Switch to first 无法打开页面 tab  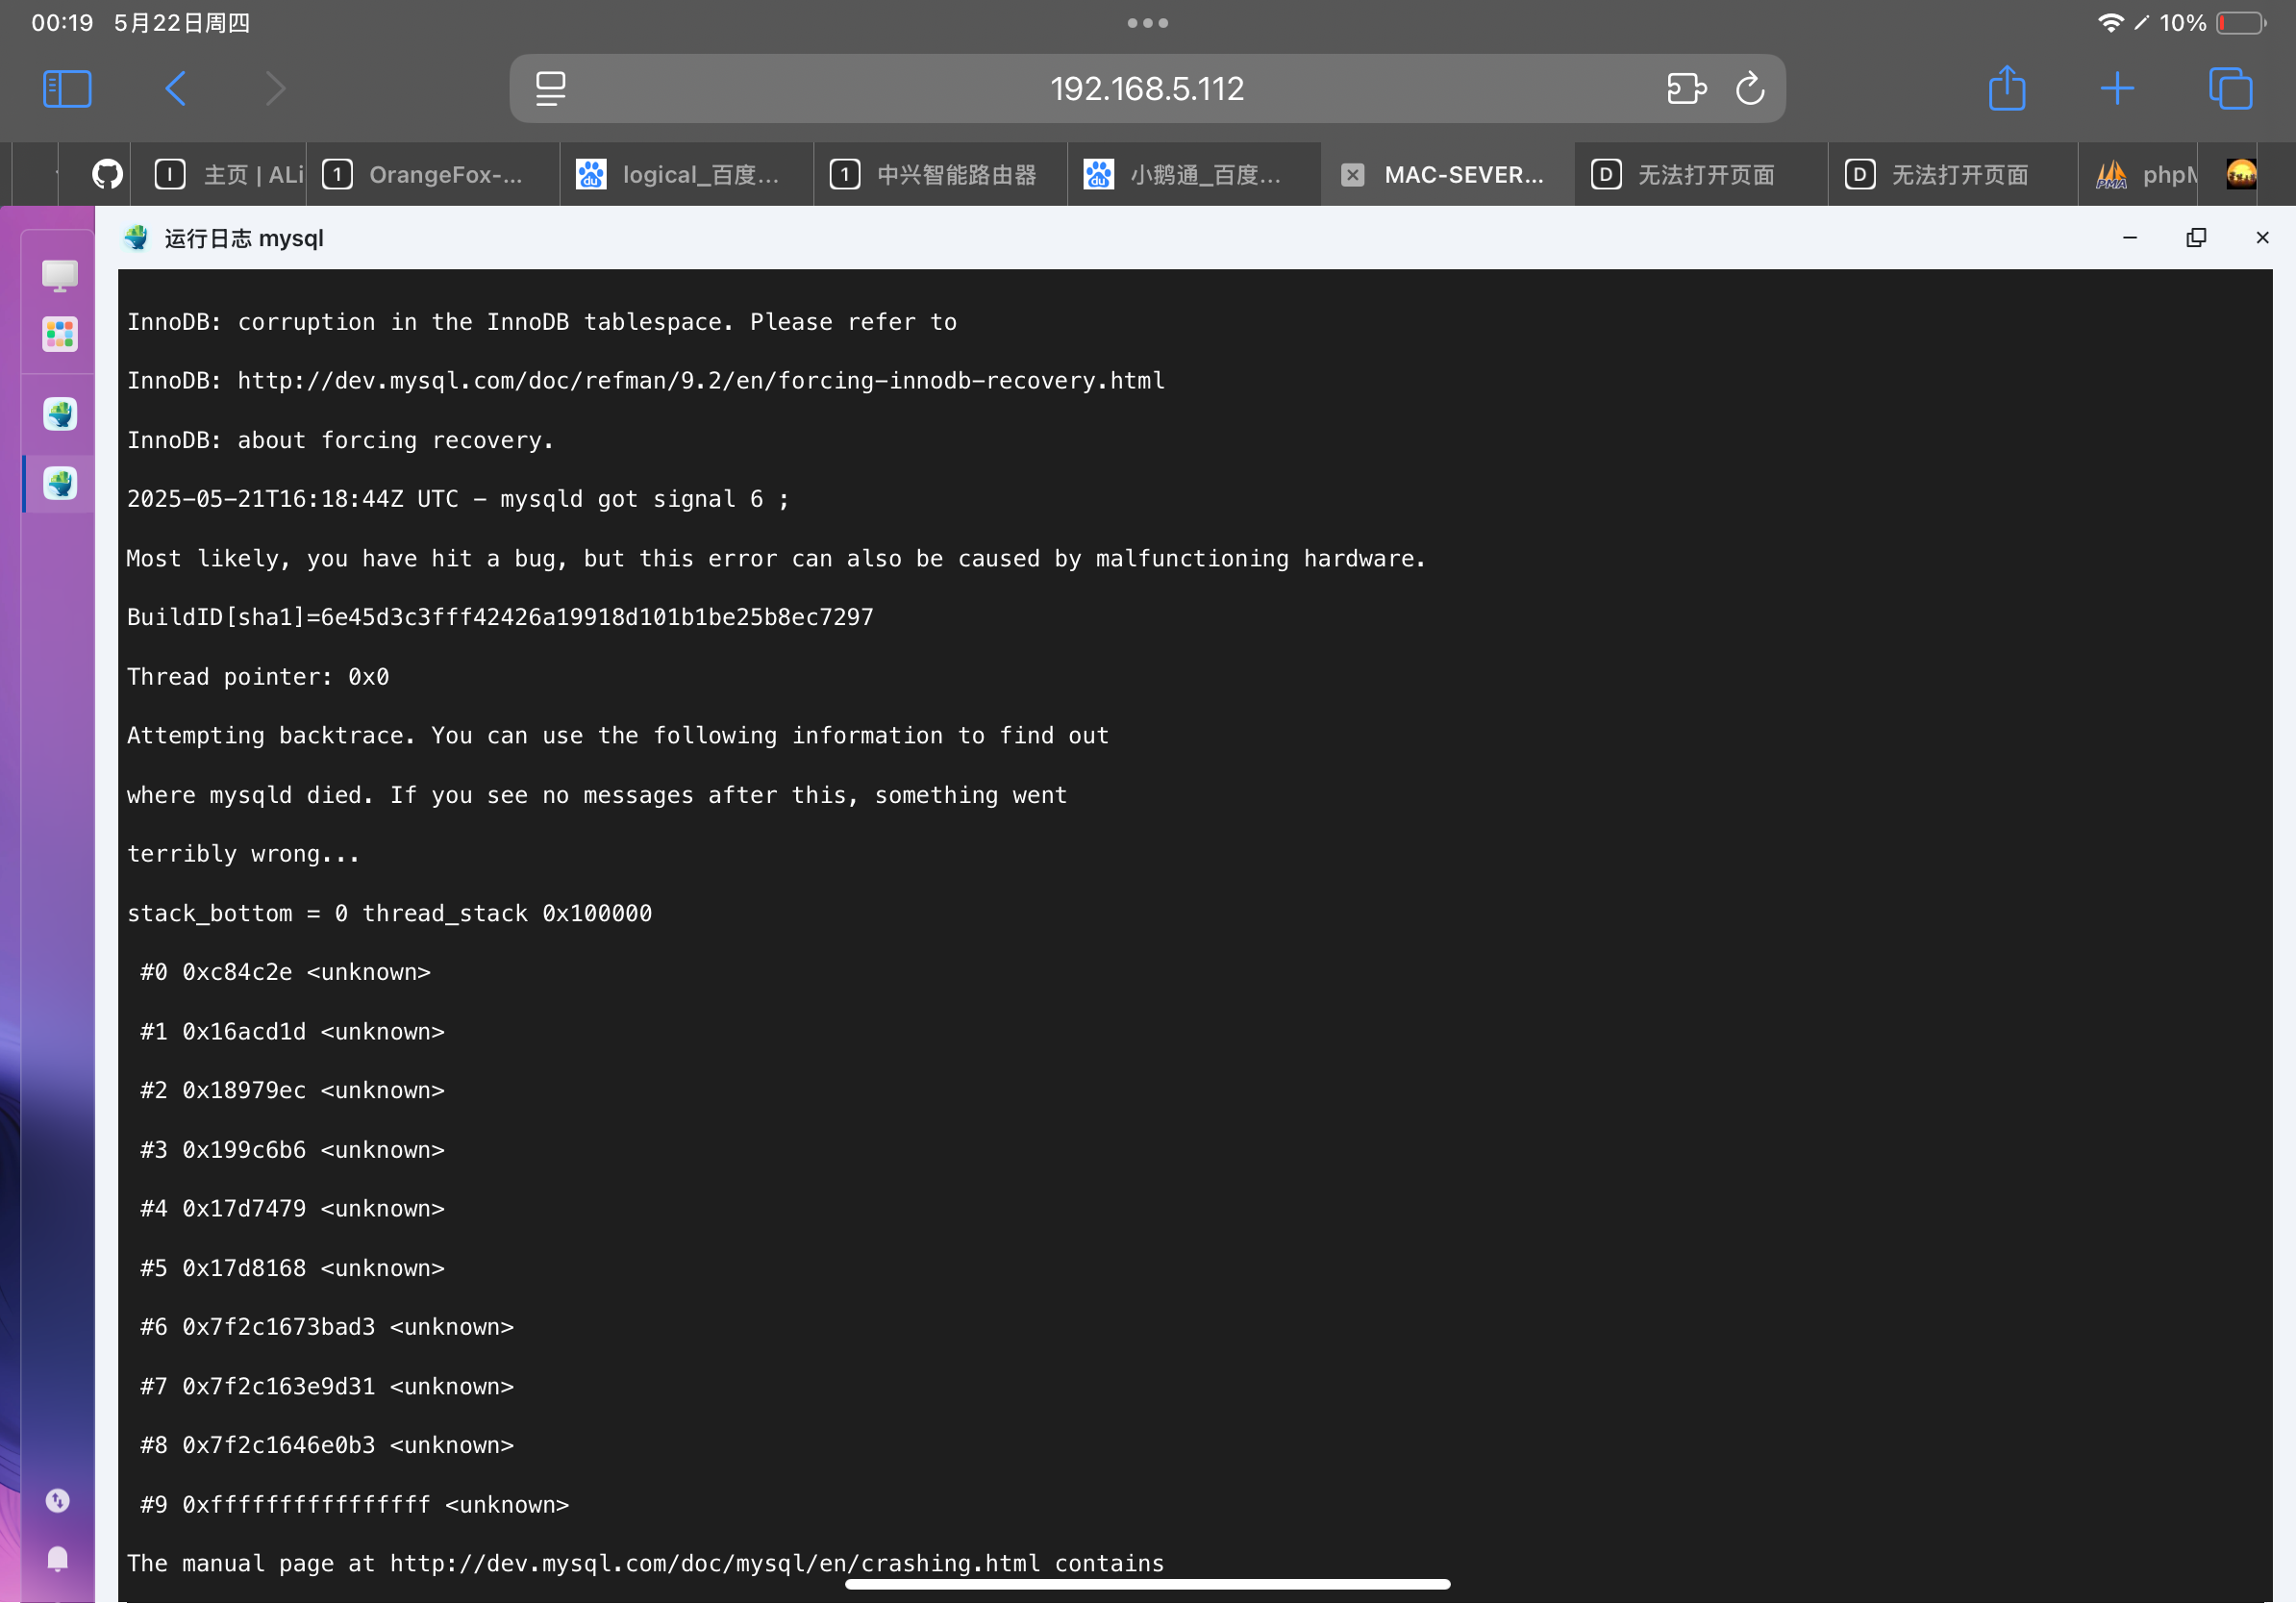coord(1701,175)
